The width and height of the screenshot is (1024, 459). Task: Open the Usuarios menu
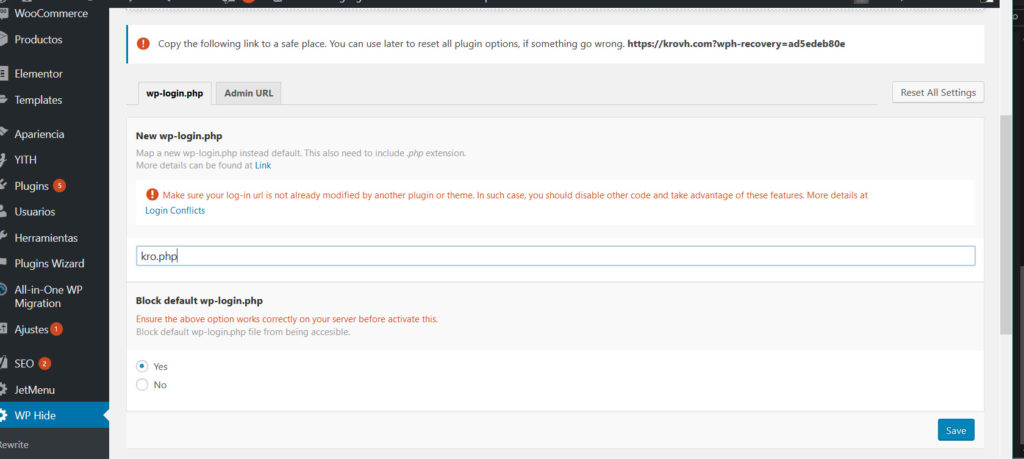[x=35, y=212]
